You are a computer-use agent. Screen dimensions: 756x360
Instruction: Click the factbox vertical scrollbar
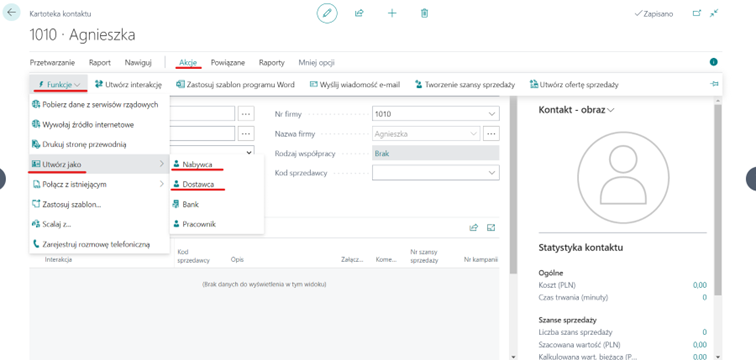[718, 200]
